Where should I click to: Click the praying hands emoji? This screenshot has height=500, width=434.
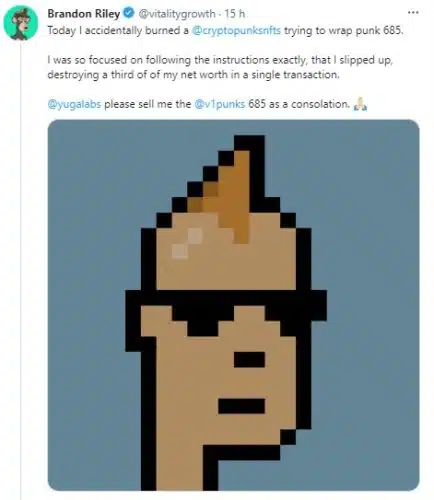coord(361,104)
